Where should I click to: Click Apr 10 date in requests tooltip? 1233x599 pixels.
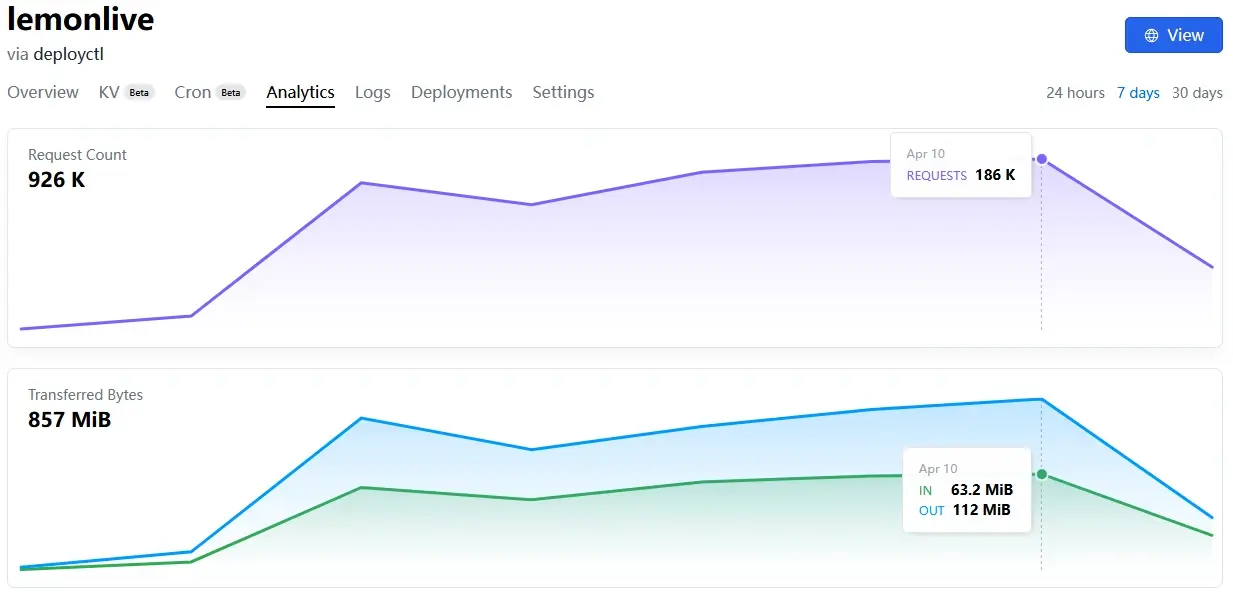click(925, 154)
